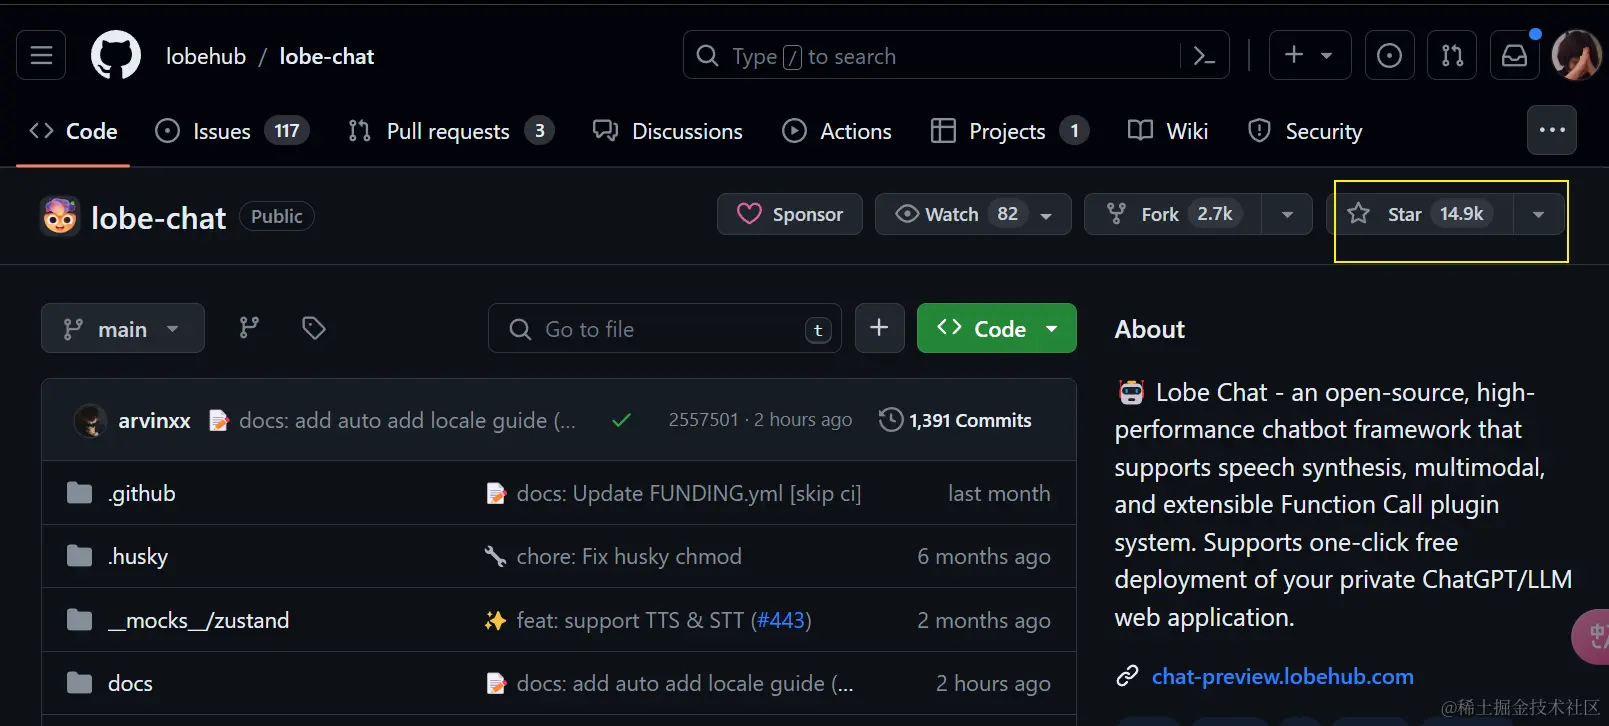Open the create new plus dropdown in header
The height and width of the screenshot is (726, 1609).
point(1310,55)
